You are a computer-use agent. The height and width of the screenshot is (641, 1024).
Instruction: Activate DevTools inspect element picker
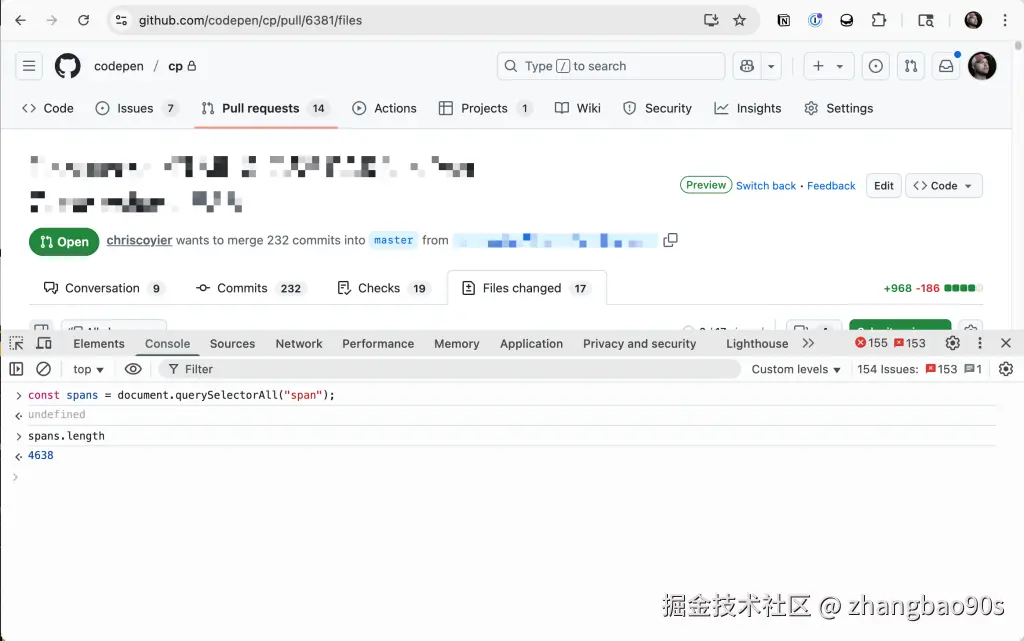pos(16,343)
